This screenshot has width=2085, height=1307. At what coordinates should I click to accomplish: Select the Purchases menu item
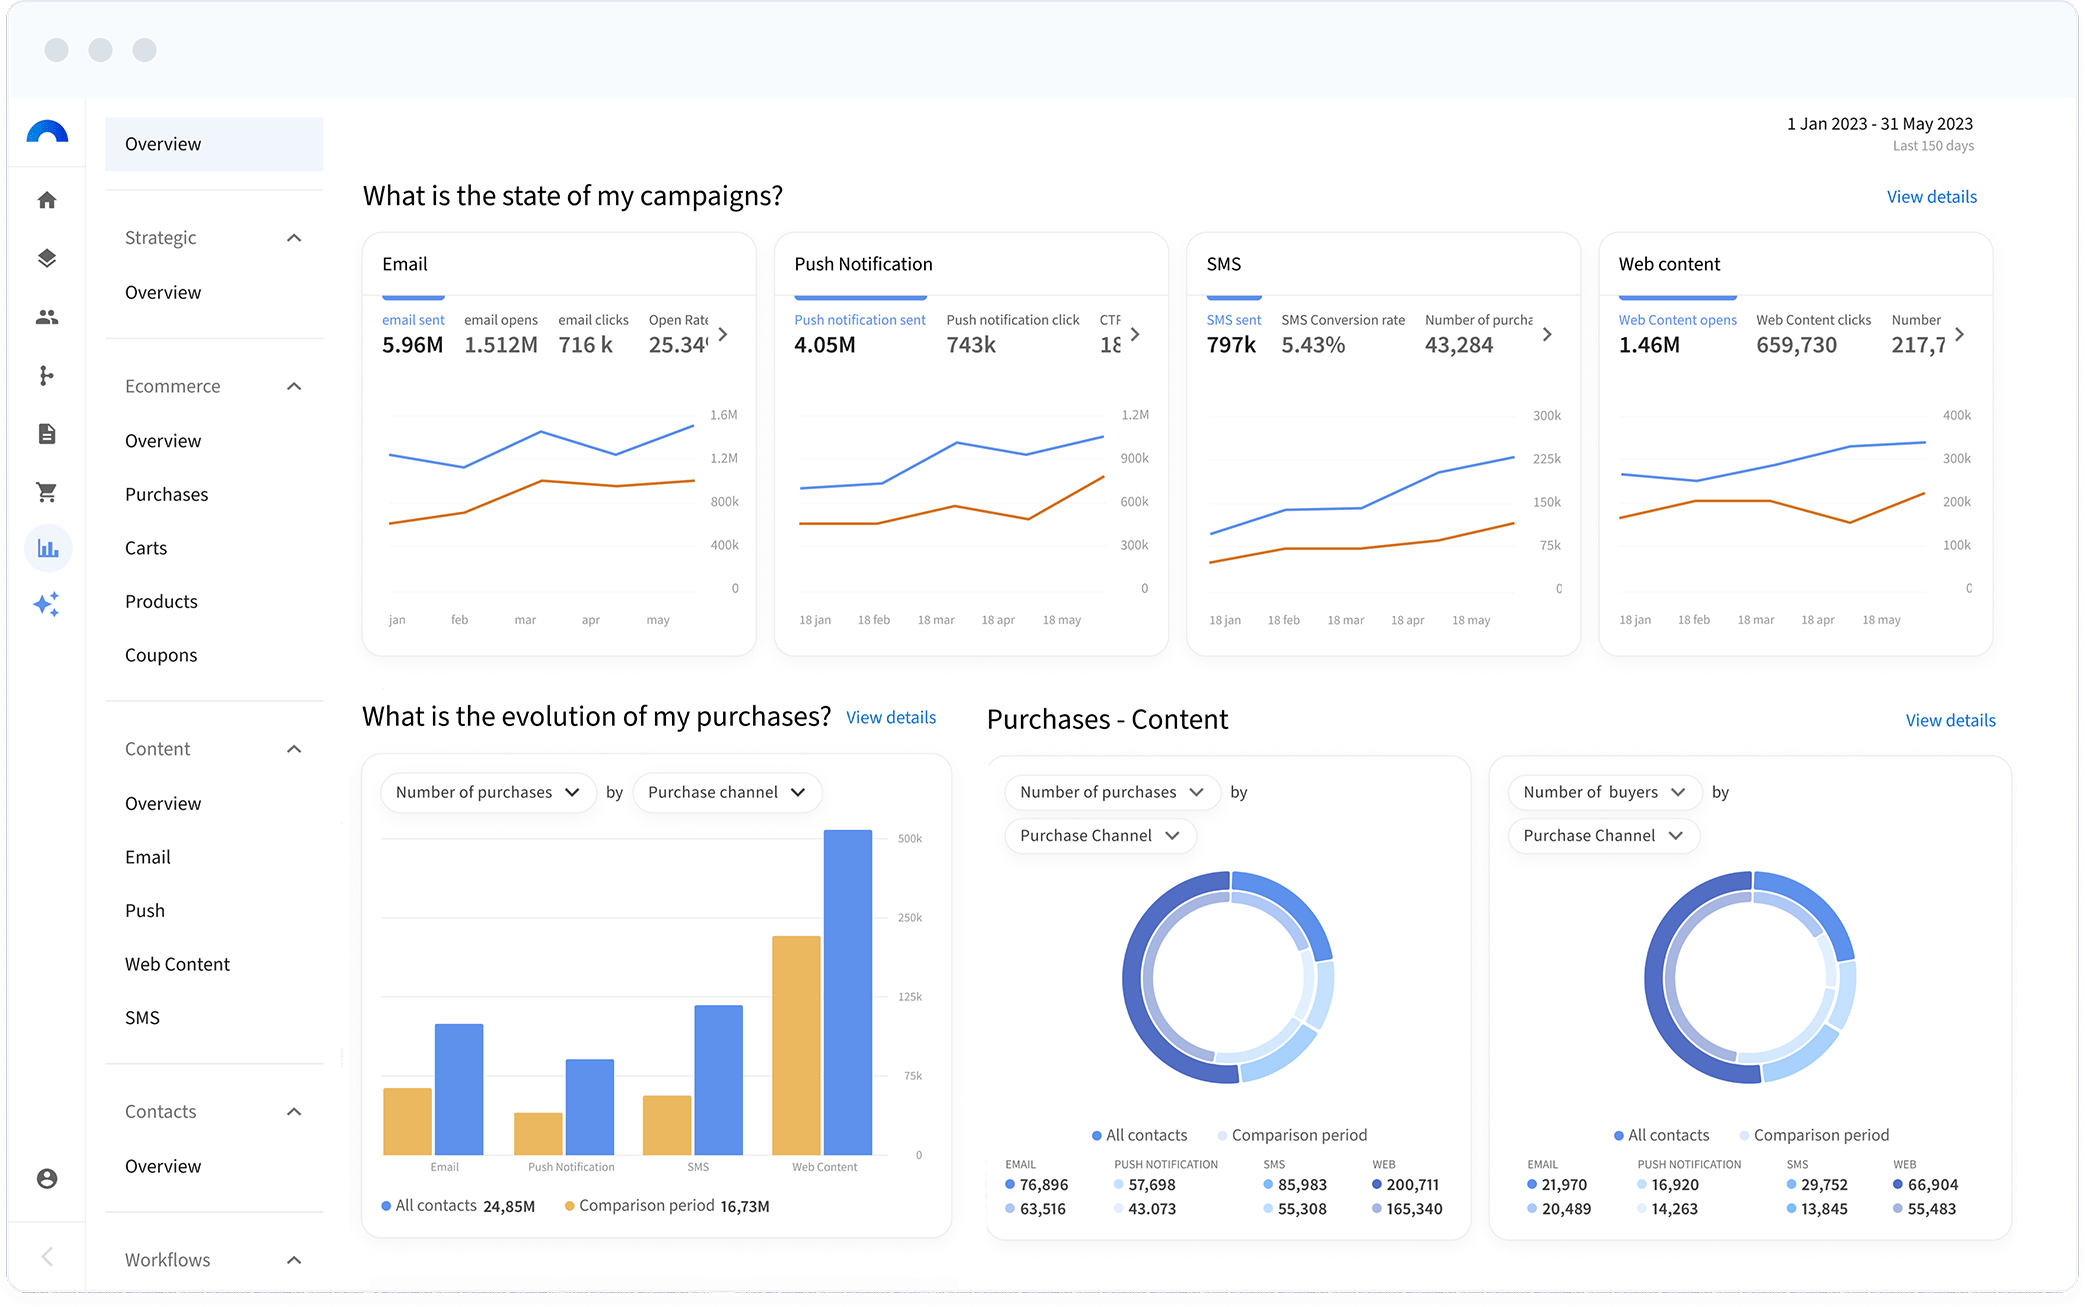166,494
